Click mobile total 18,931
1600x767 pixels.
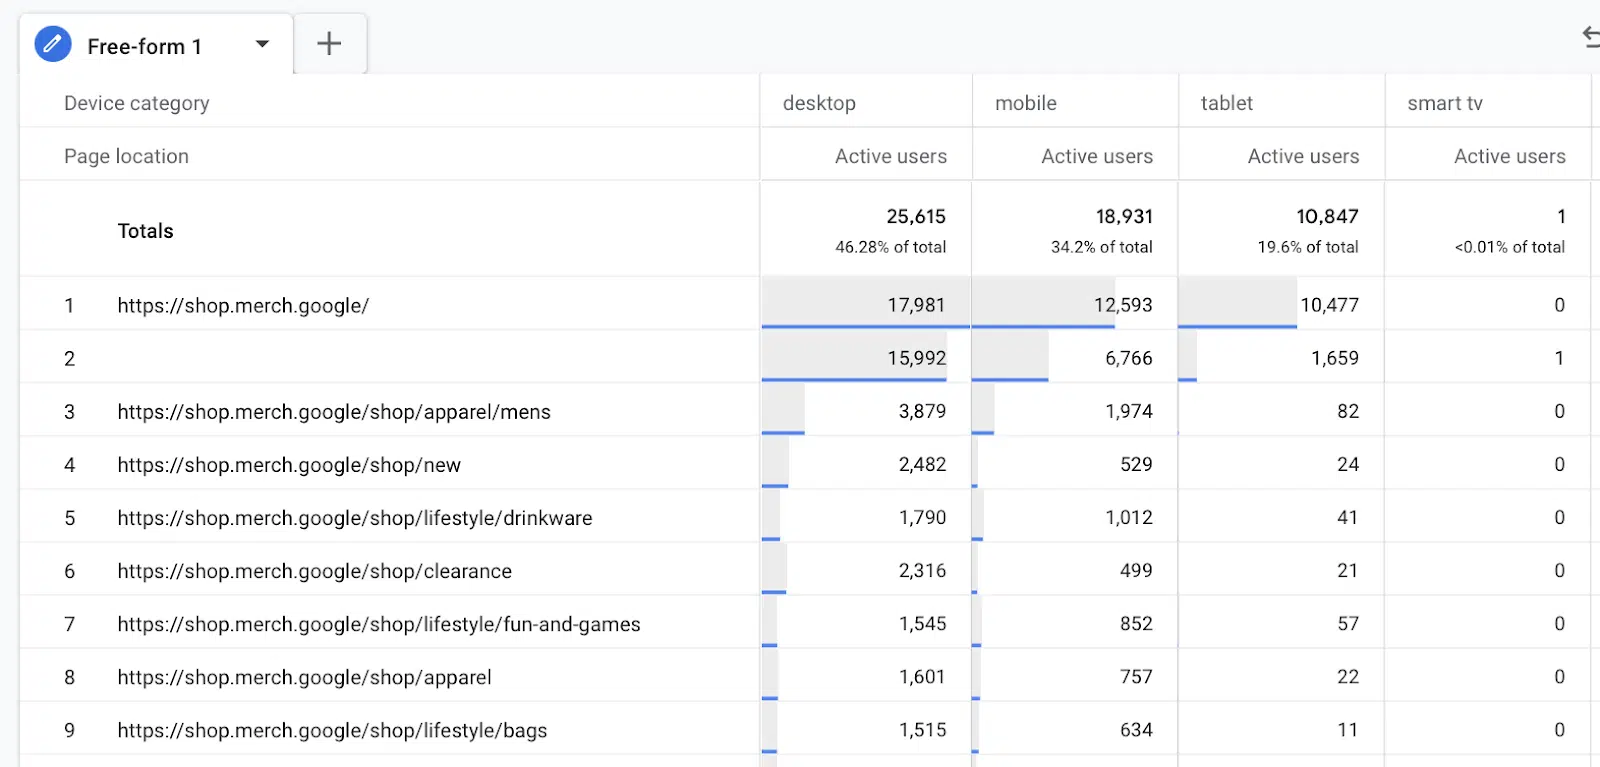[1124, 216]
